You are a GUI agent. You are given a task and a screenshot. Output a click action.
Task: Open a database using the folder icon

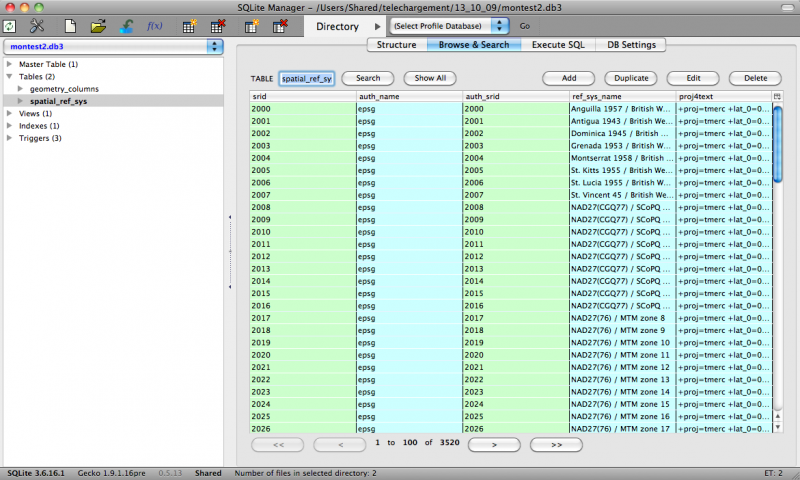pos(98,26)
